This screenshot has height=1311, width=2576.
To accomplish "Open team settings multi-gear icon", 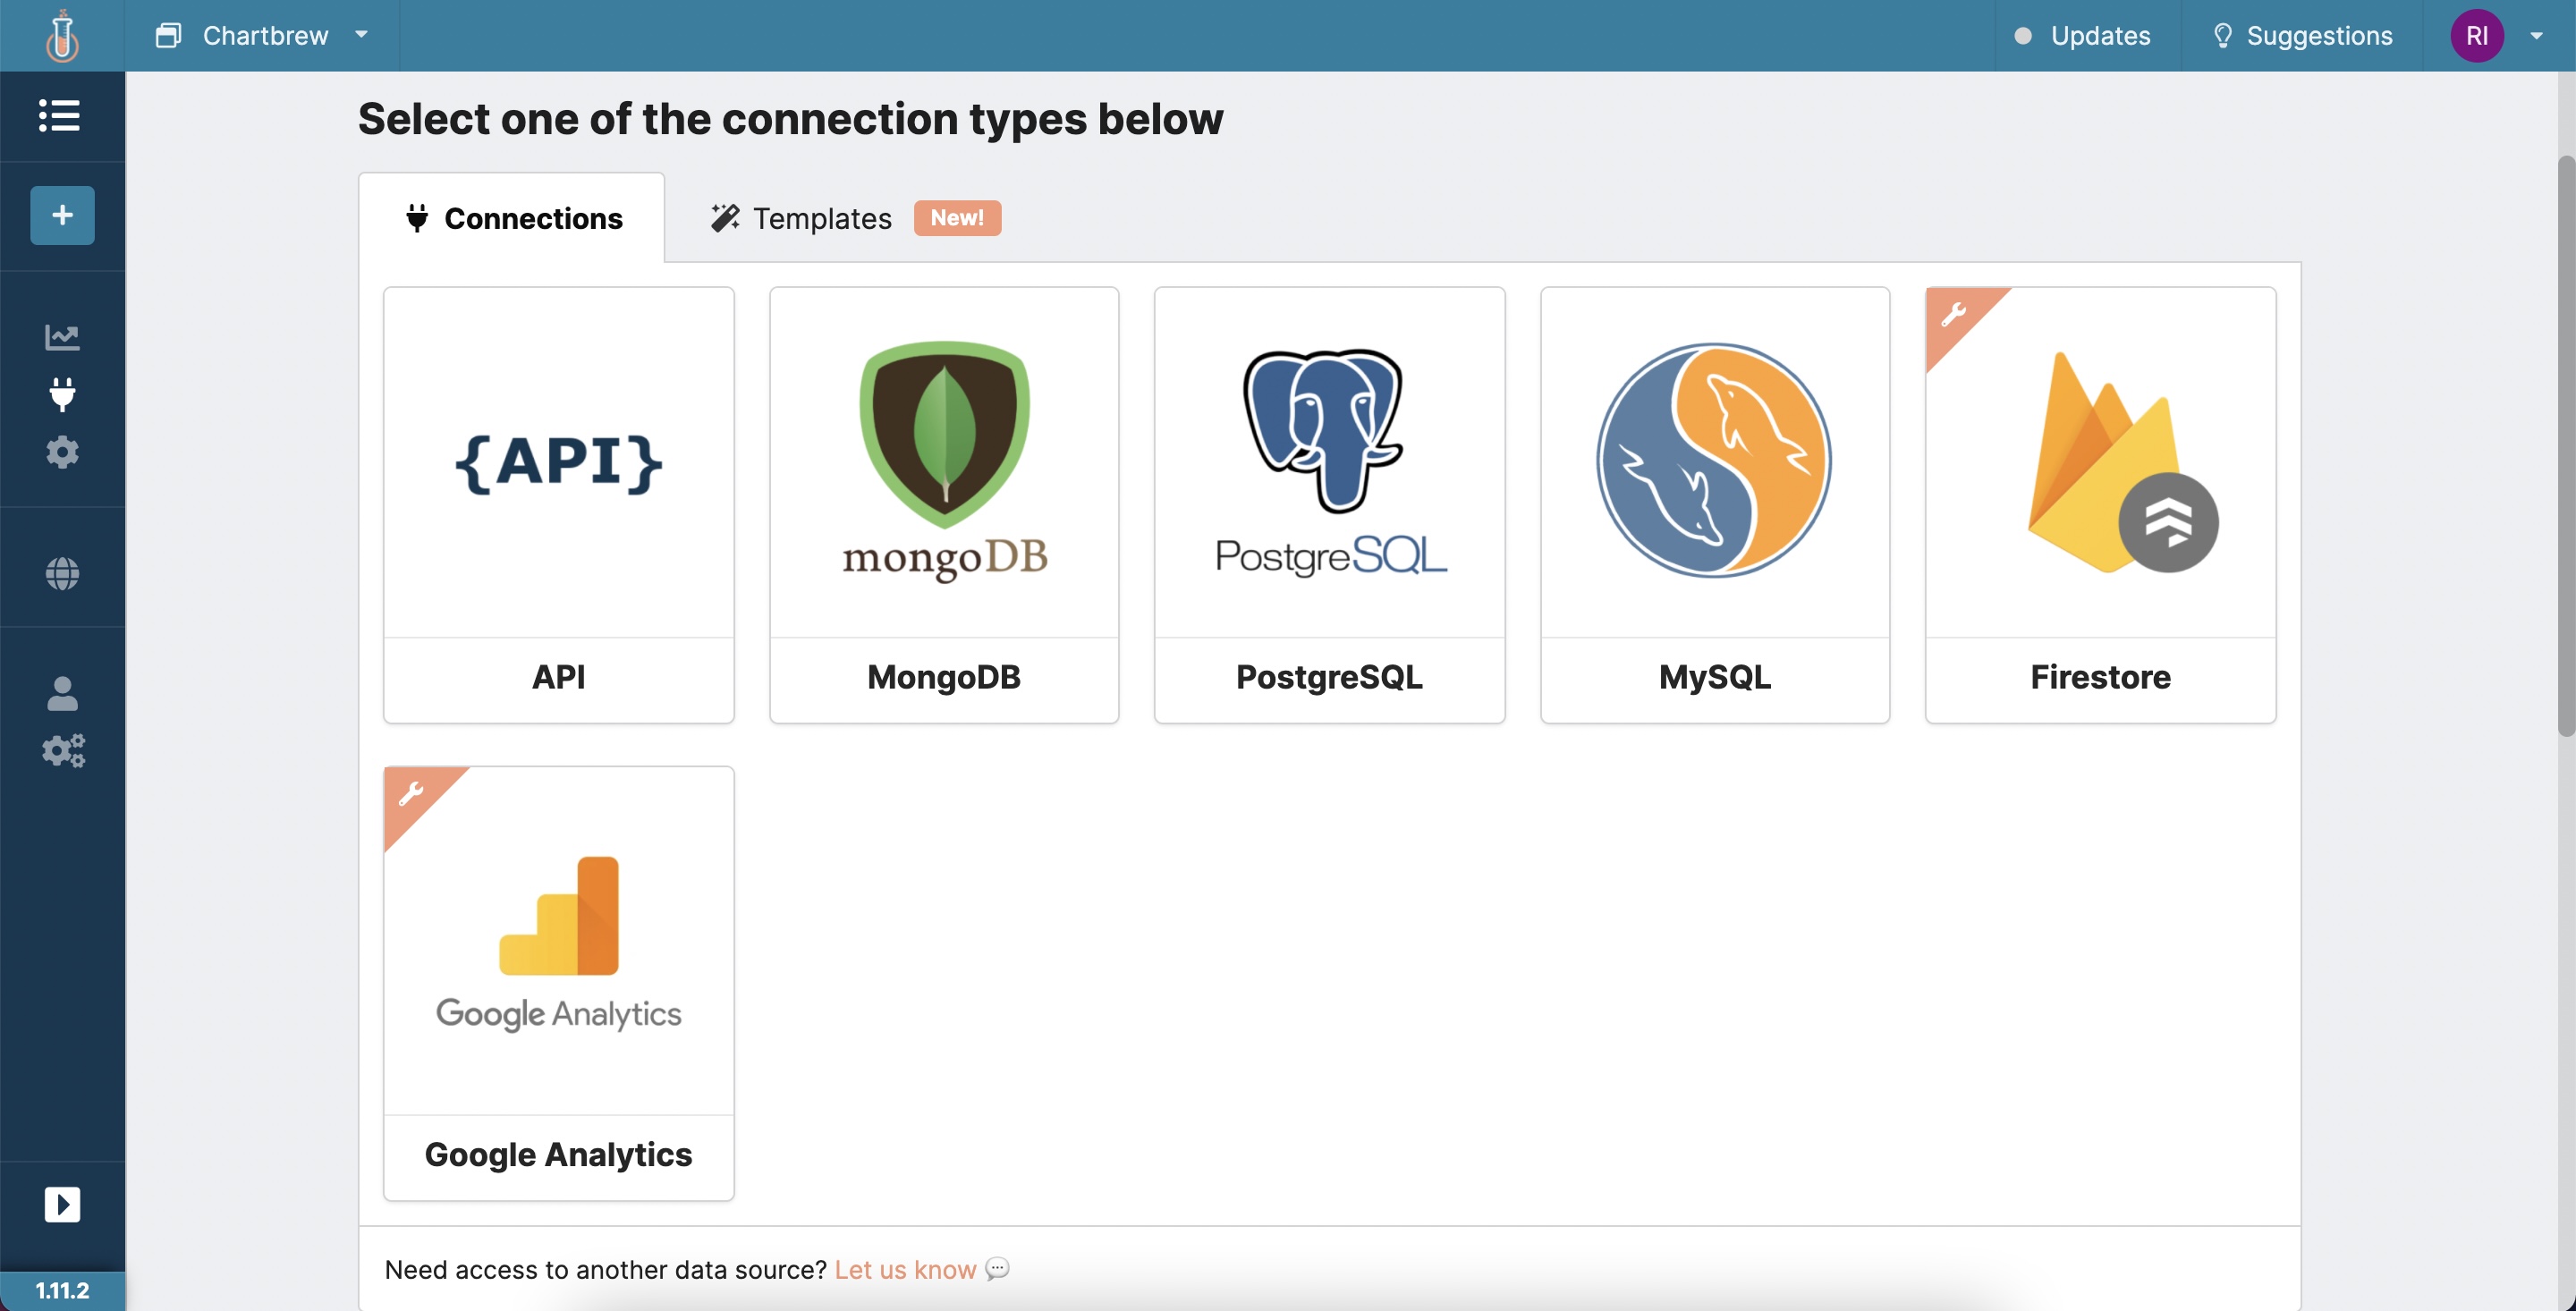I will (63, 750).
